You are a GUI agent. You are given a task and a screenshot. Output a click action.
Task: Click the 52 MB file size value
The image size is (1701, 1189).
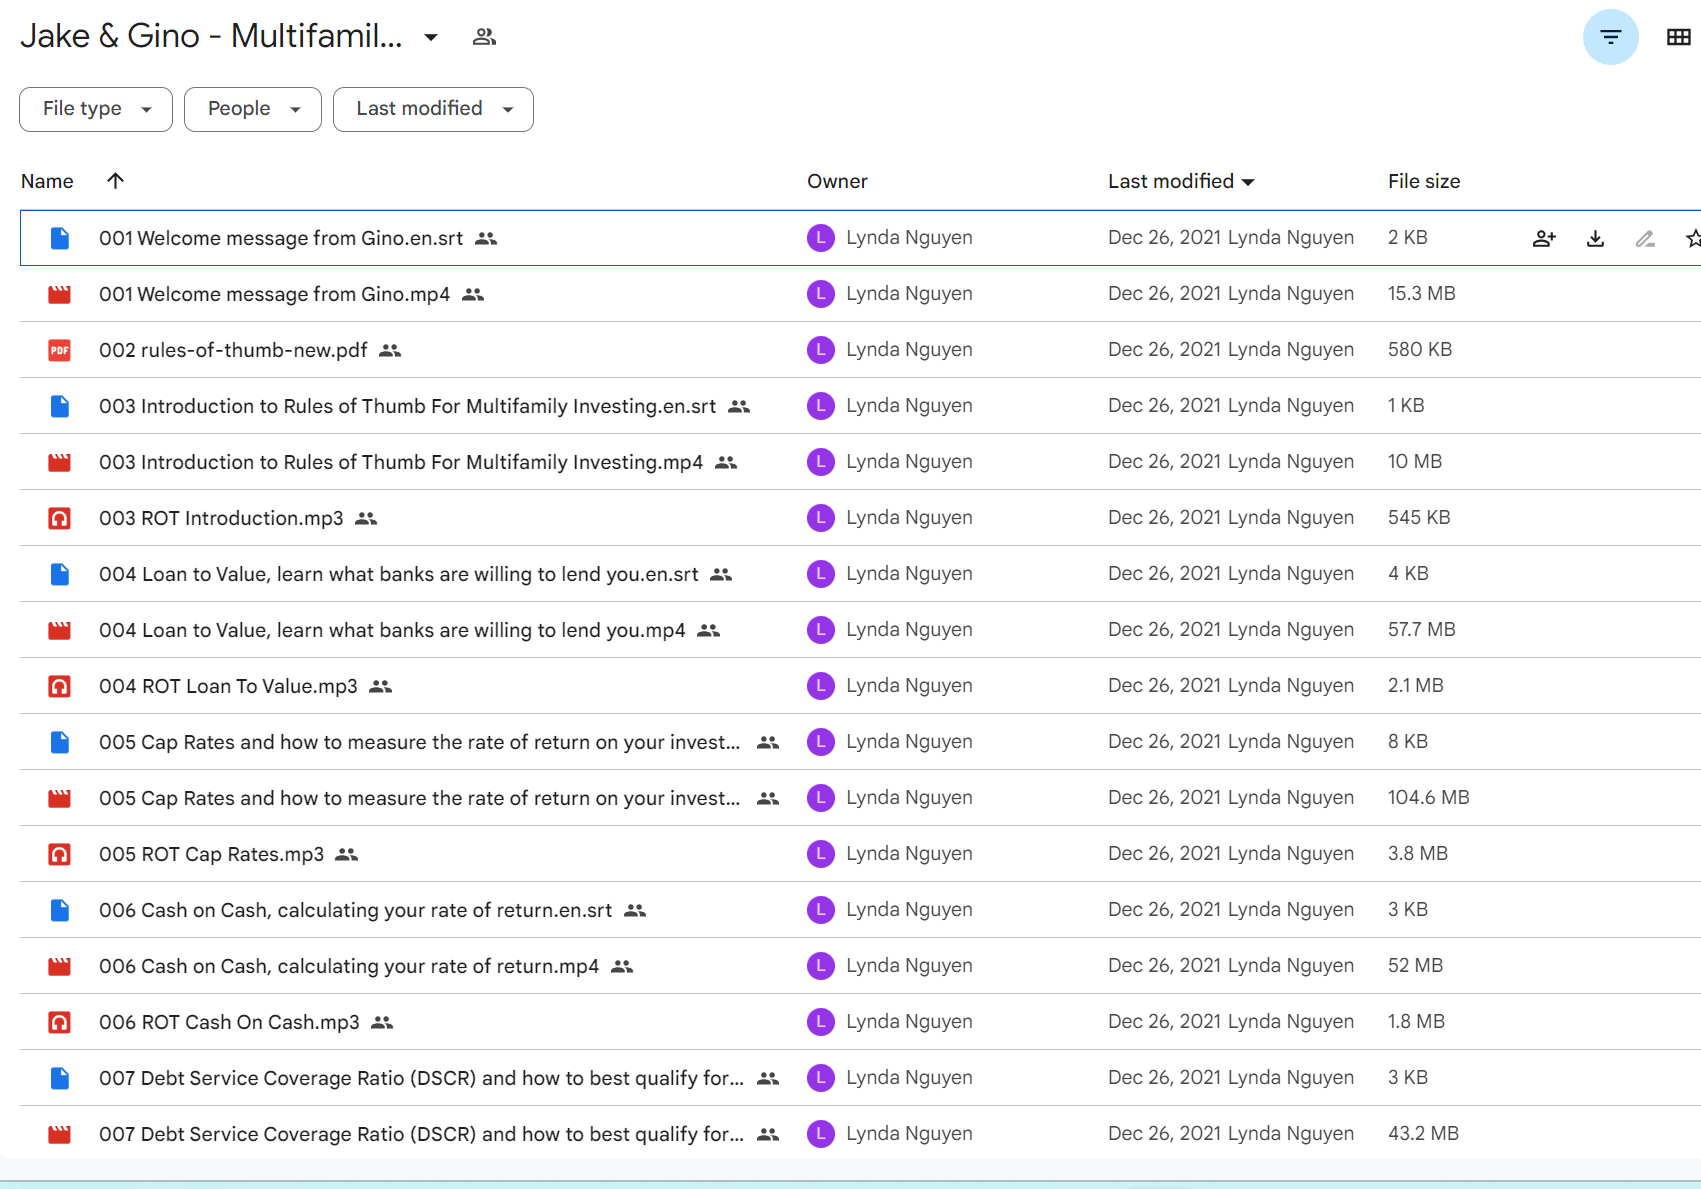tap(1415, 965)
